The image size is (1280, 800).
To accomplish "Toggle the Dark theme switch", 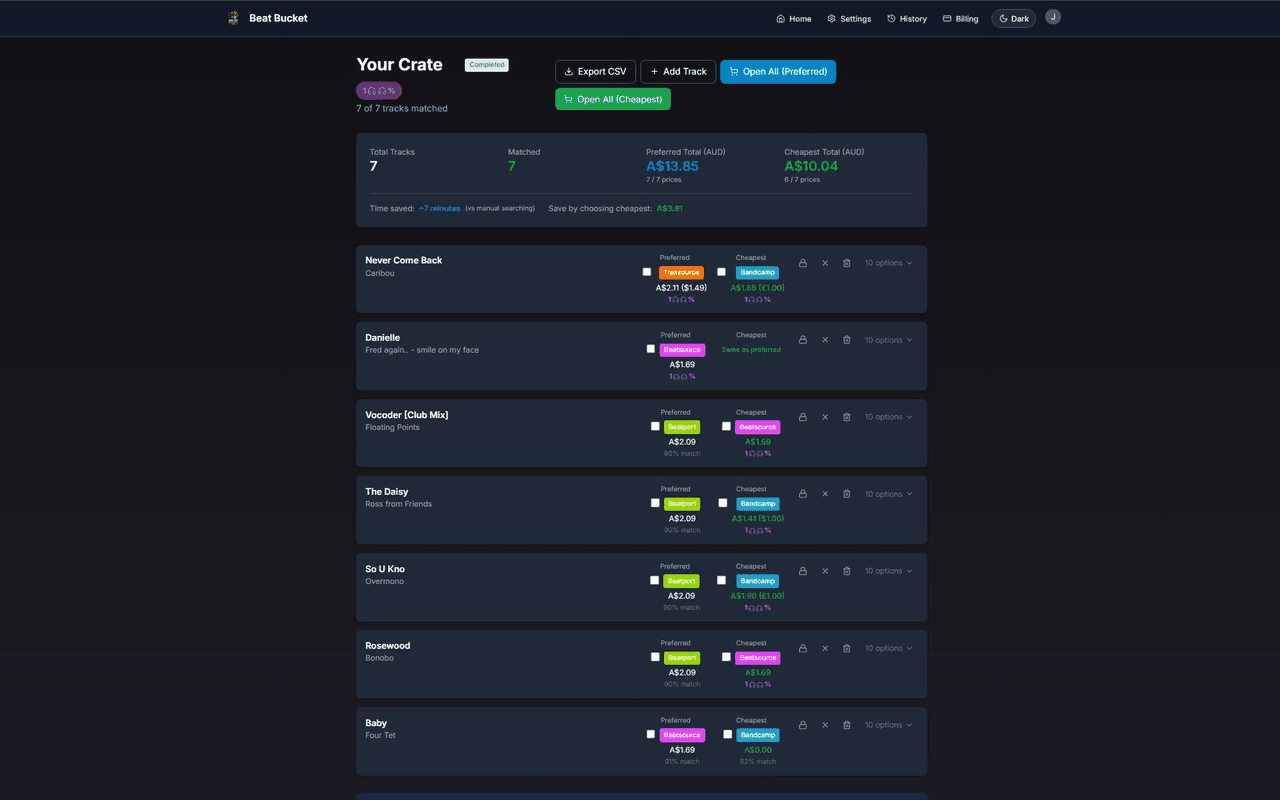I will coord(1013,18).
